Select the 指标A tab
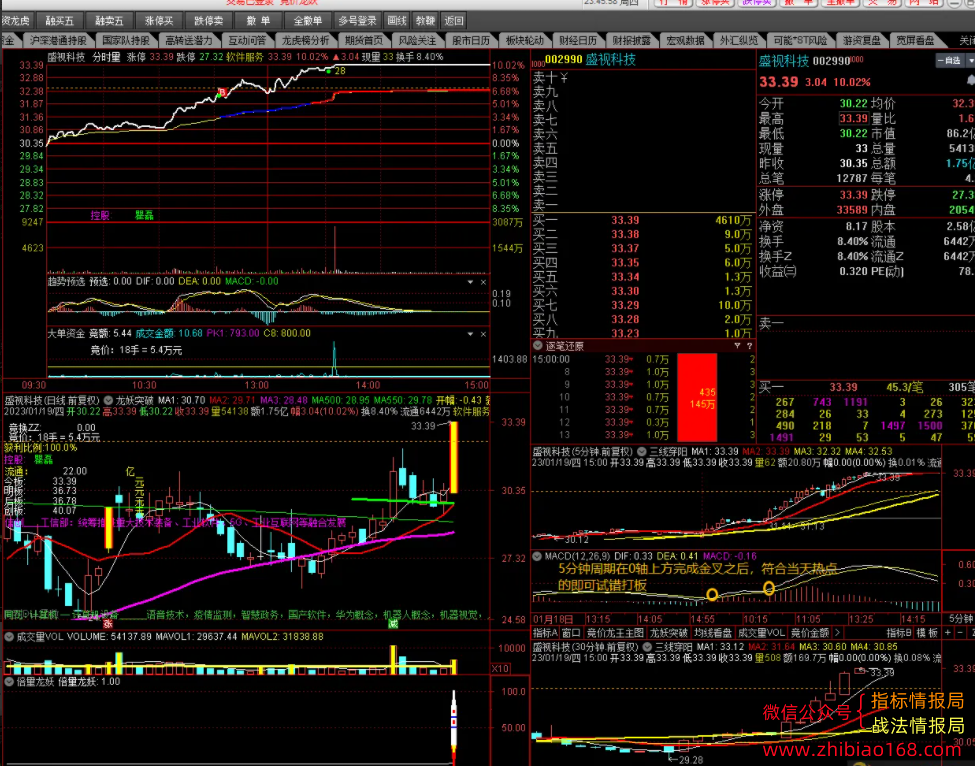Viewport: 975px width, 766px height. pyautogui.click(x=545, y=633)
